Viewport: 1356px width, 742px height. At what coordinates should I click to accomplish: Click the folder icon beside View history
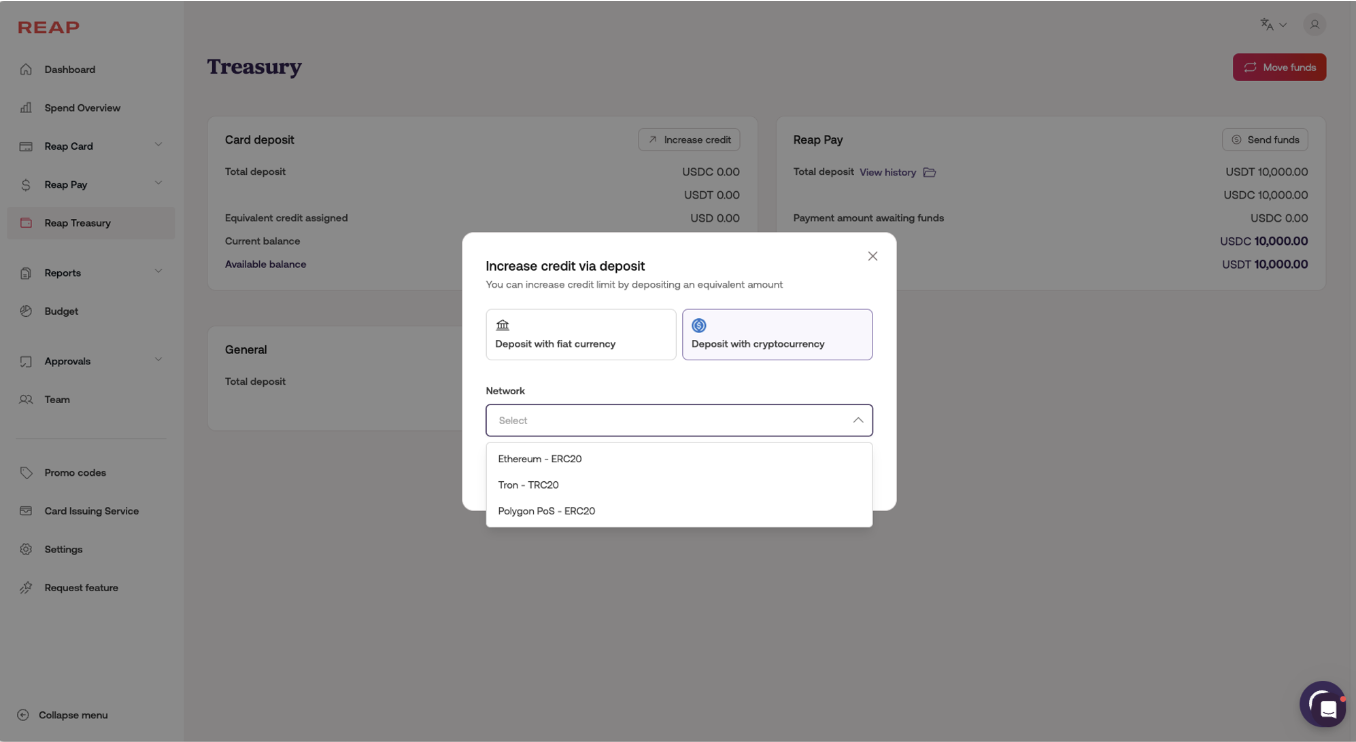[x=929, y=172]
